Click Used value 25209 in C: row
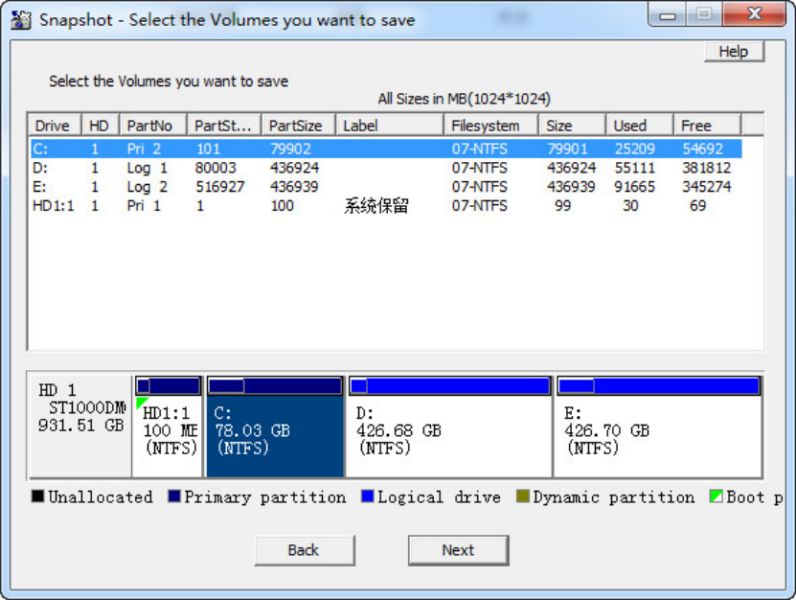Image resolution: width=796 pixels, height=600 pixels. tap(635, 149)
